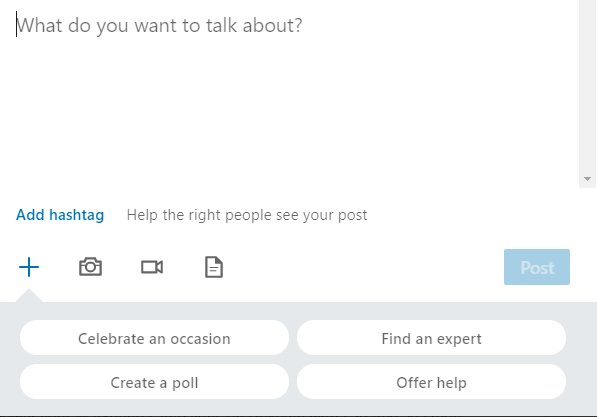Screen dimensions: 597x417
Task: Click the word 'hashtag' in the blue link
Action: [x=77, y=215]
